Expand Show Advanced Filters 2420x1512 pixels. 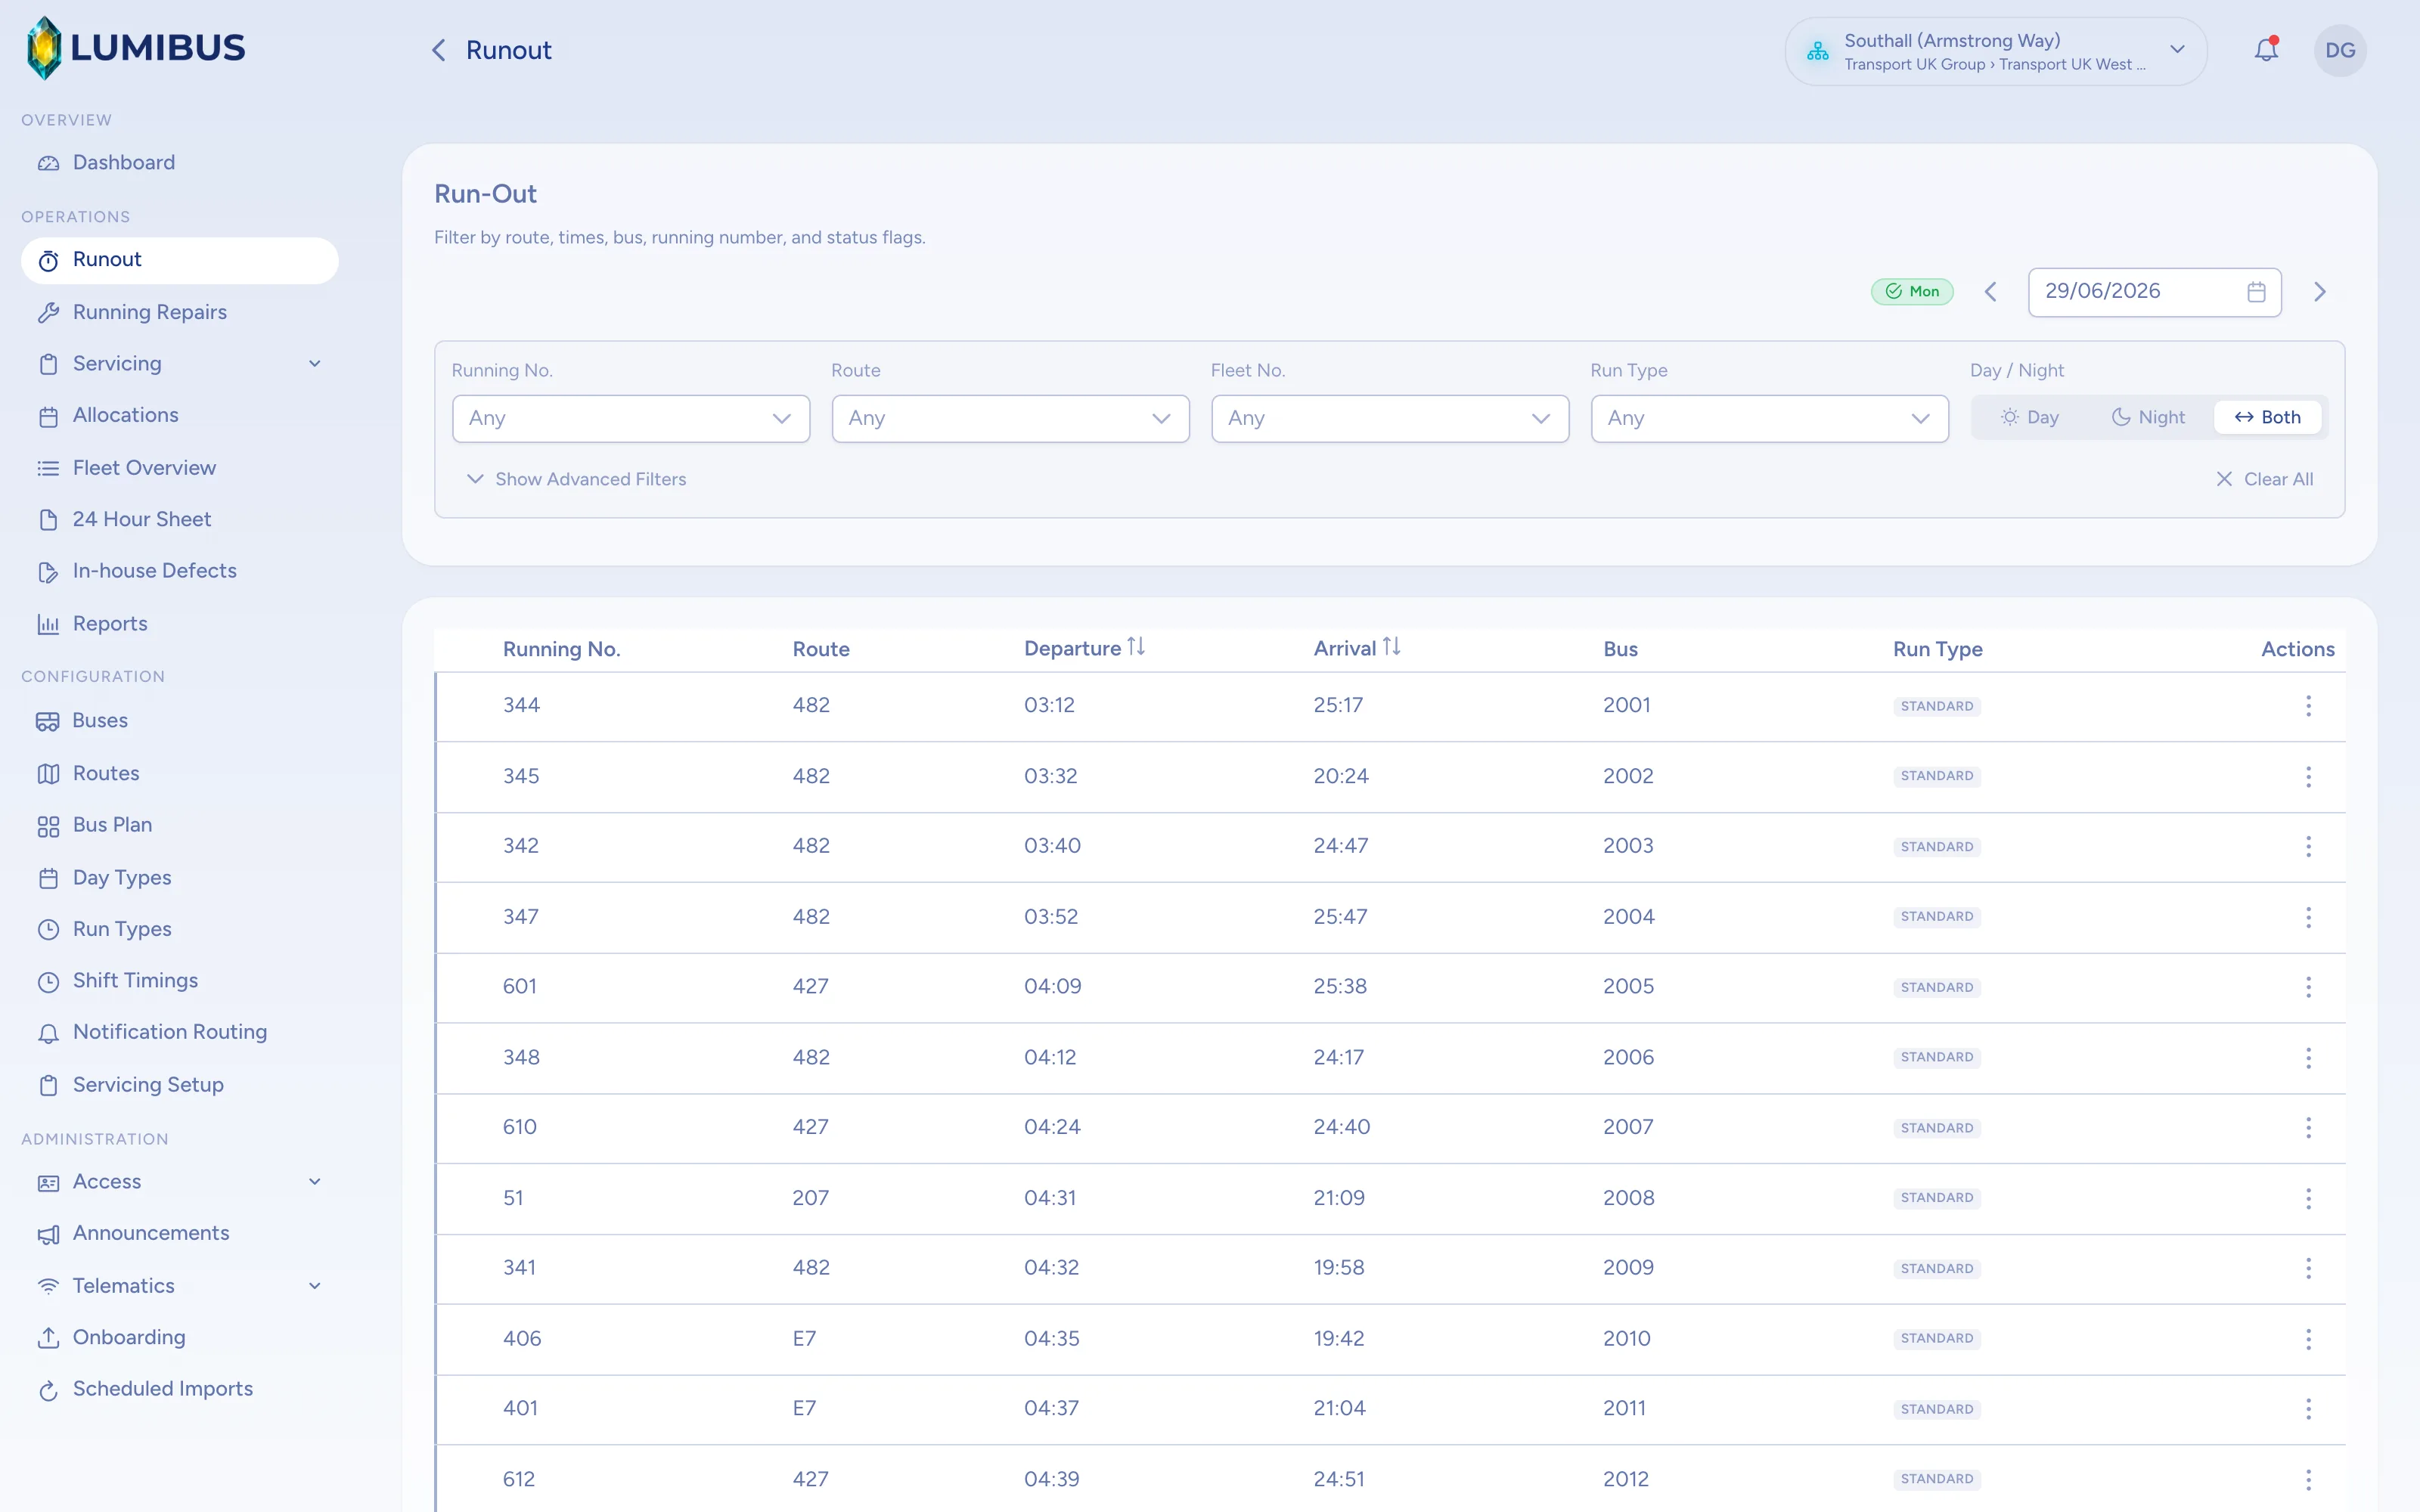[x=577, y=479]
